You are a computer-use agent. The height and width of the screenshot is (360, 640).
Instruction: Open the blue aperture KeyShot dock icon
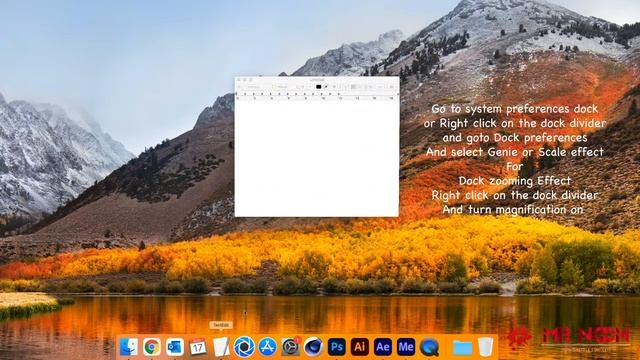click(244, 347)
